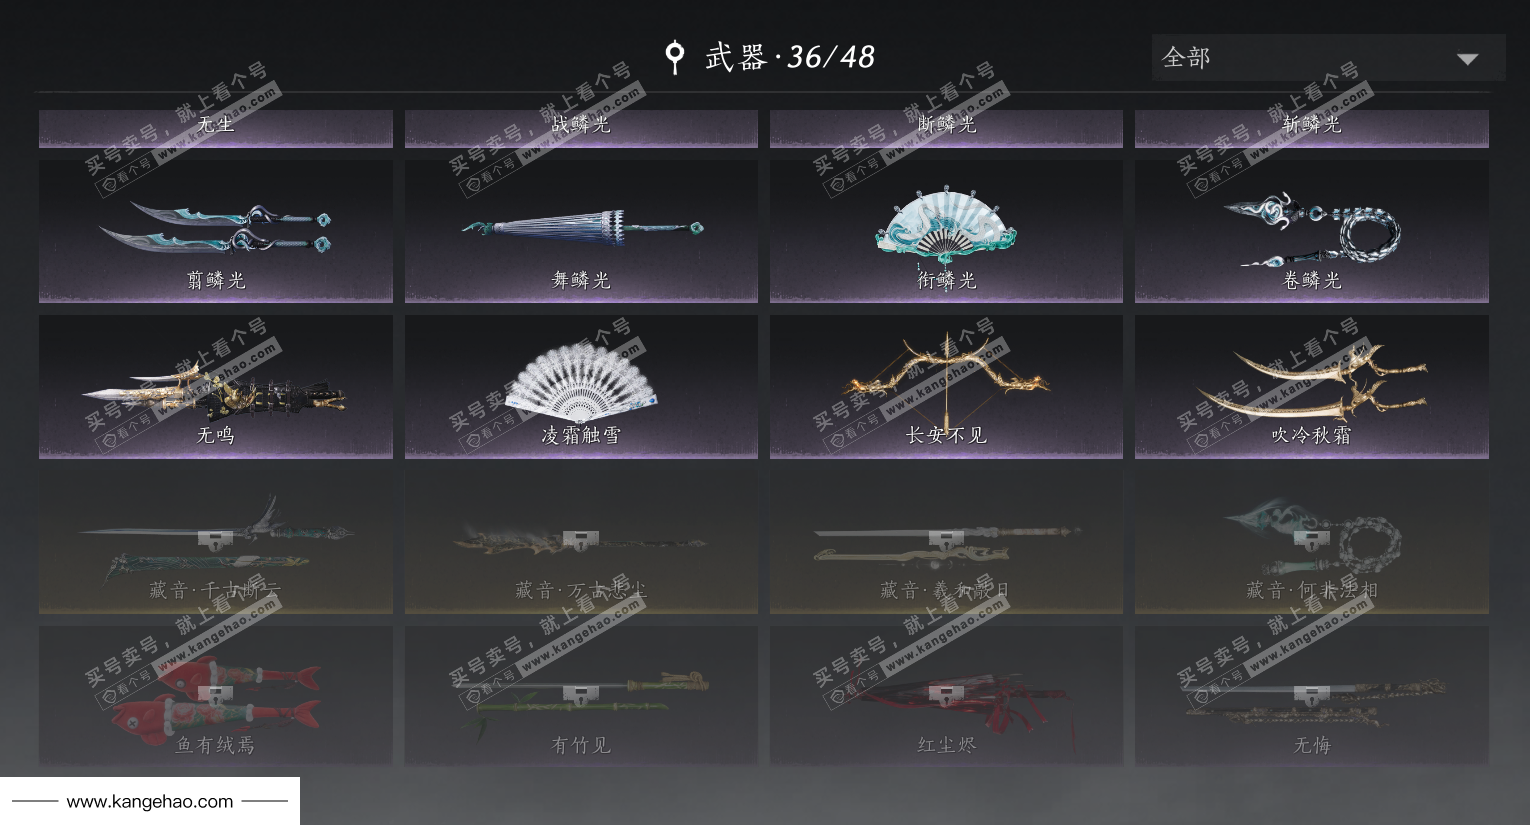Select the locked 藏音·万古悲尘 weapon
Viewport: 1530px width, 825px height.
[x=581, y=542]
